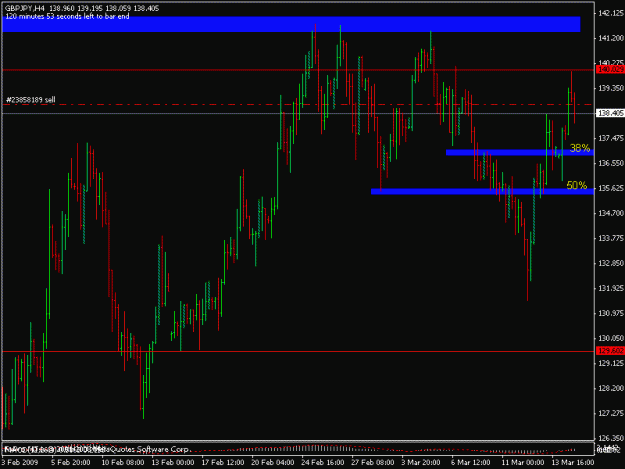
Task: Click the 139.350 price scale value
Action: coord(611,88)
